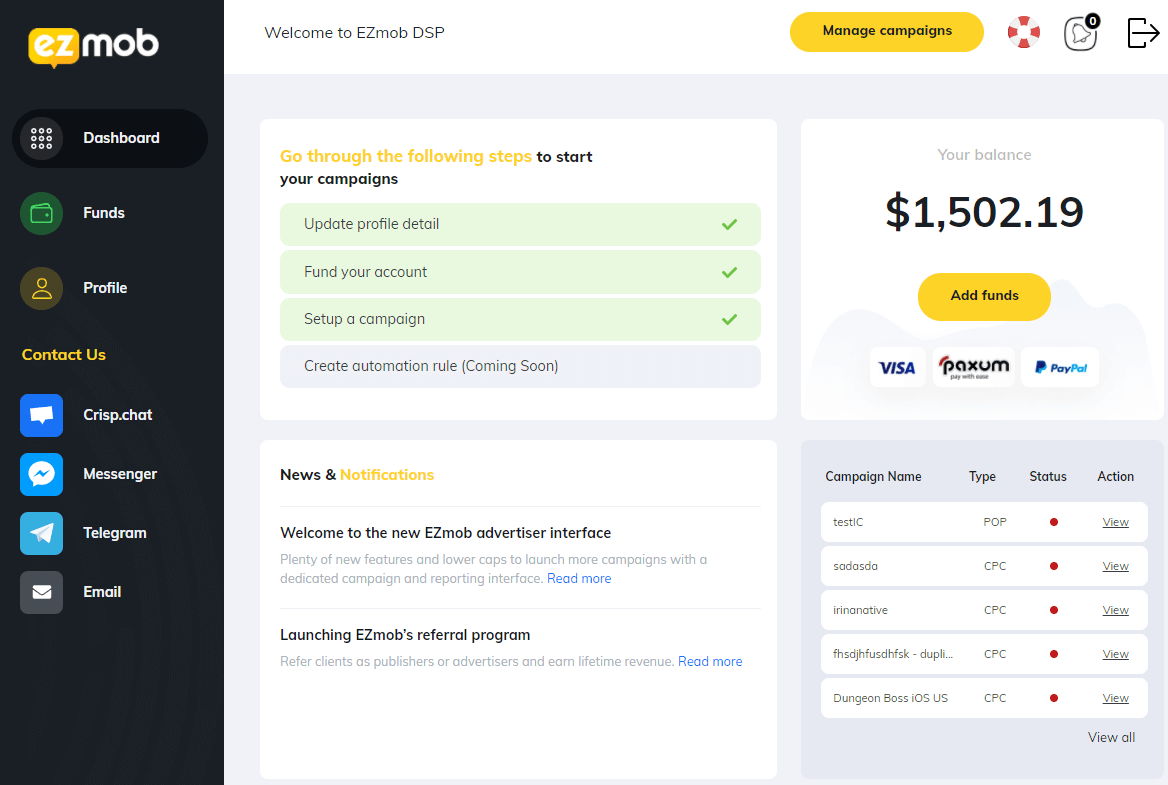Click the Email envelope icon

(41, 591)
